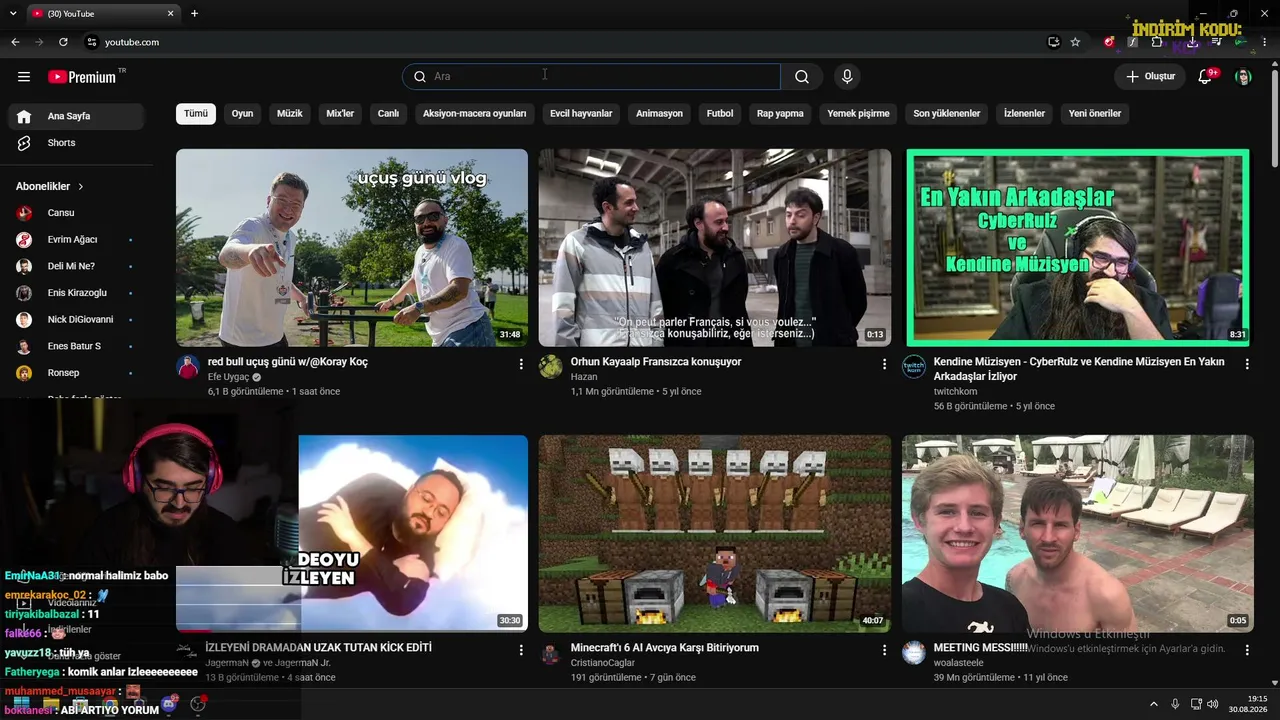Open Ronsep subscription in sidebar

coord(76,373)
